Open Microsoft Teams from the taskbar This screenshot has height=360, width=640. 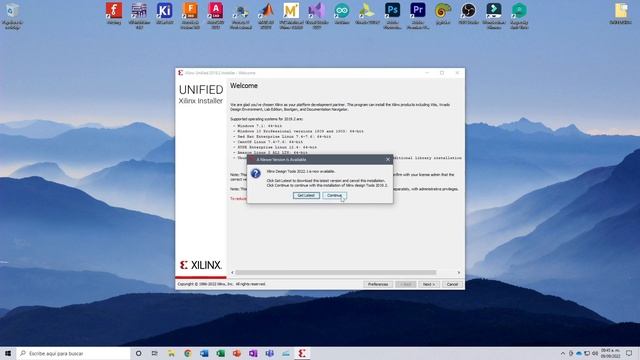pyautogui.click(x=269, y=353)
